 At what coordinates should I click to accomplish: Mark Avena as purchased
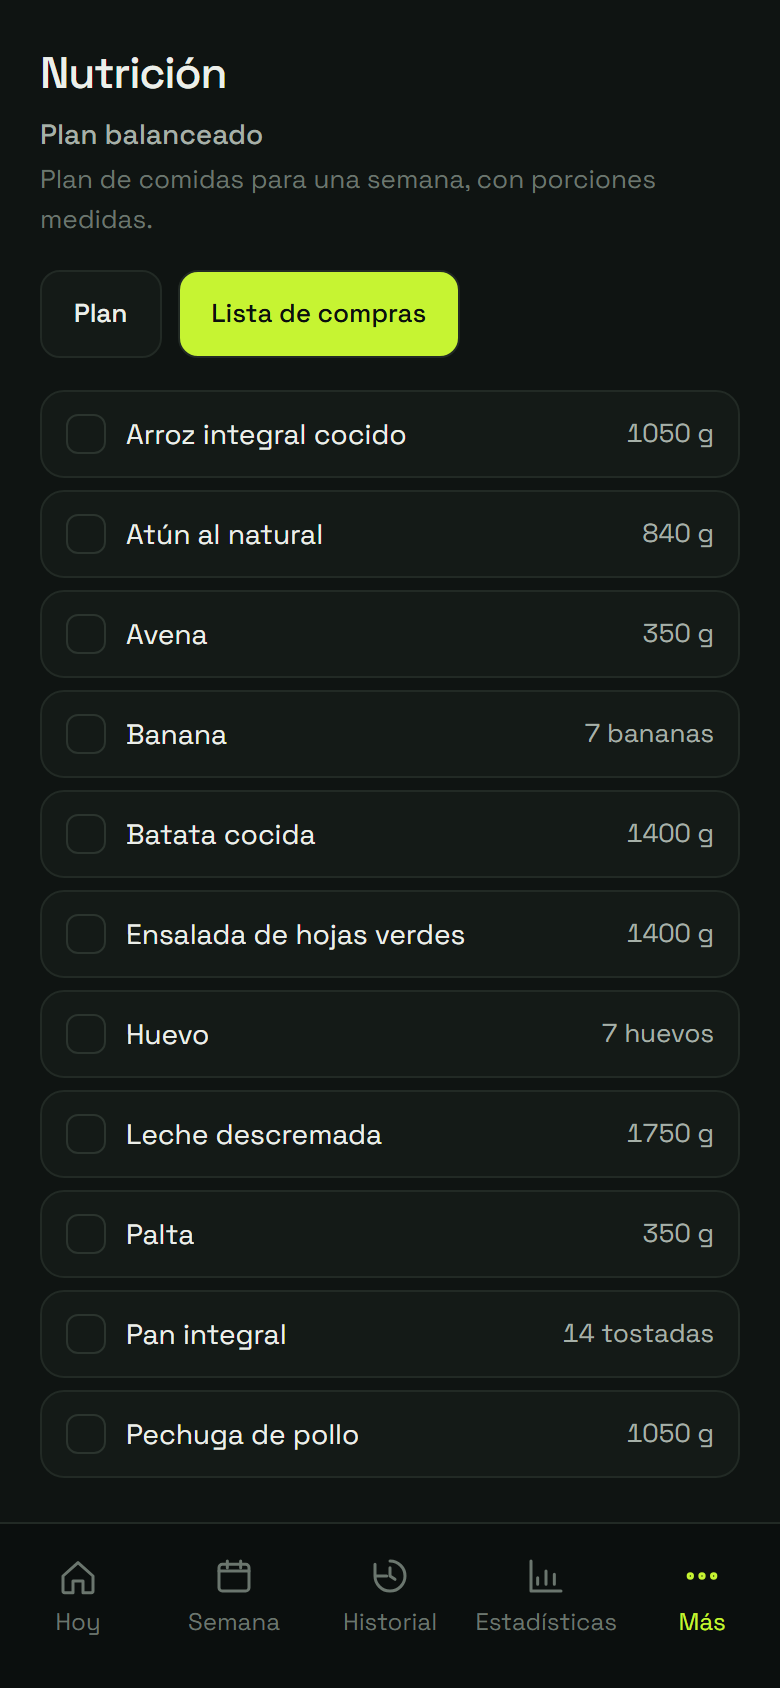86,634
